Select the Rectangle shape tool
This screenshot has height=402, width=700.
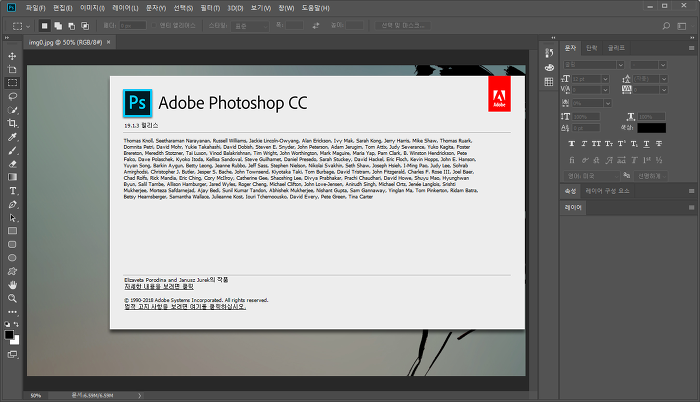[x=12, y=231]
